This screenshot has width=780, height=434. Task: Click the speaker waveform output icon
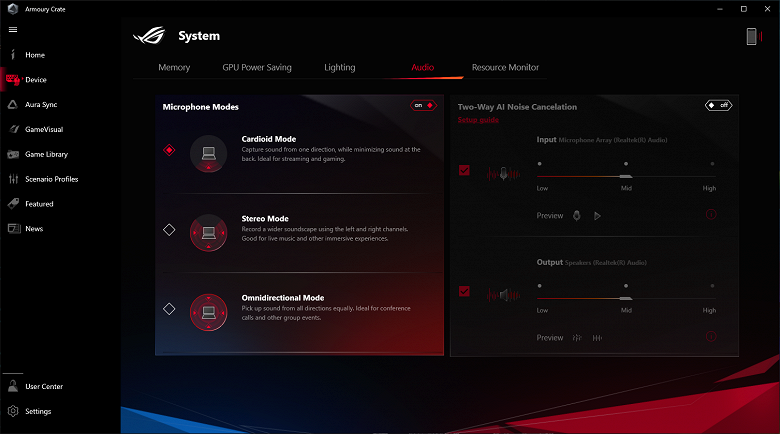click(x=503, y=295)
